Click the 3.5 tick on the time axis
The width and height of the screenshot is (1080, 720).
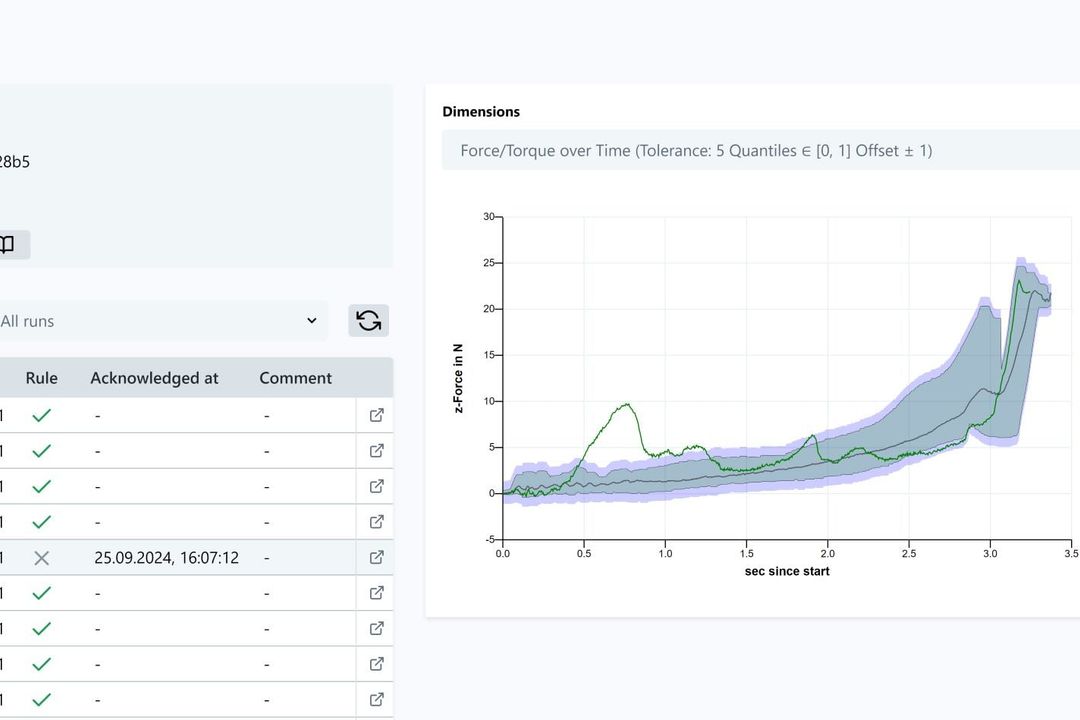(x=1071, y=553)
